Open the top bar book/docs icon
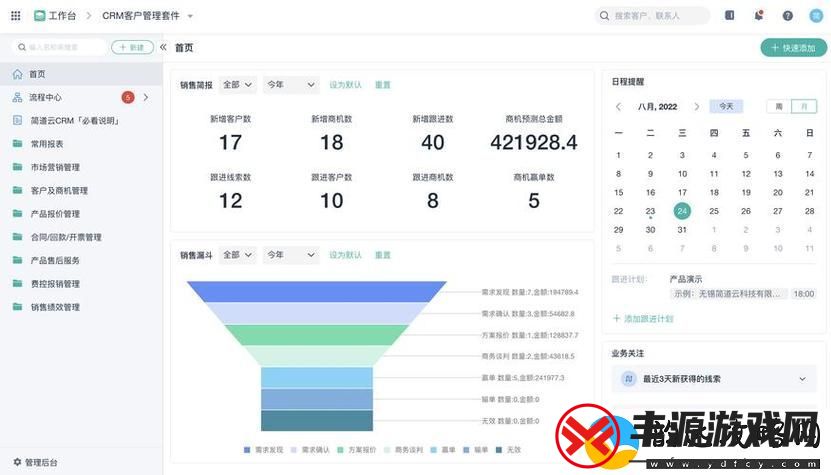This screenshot has width=831, height=475. (x=730, y=15)
